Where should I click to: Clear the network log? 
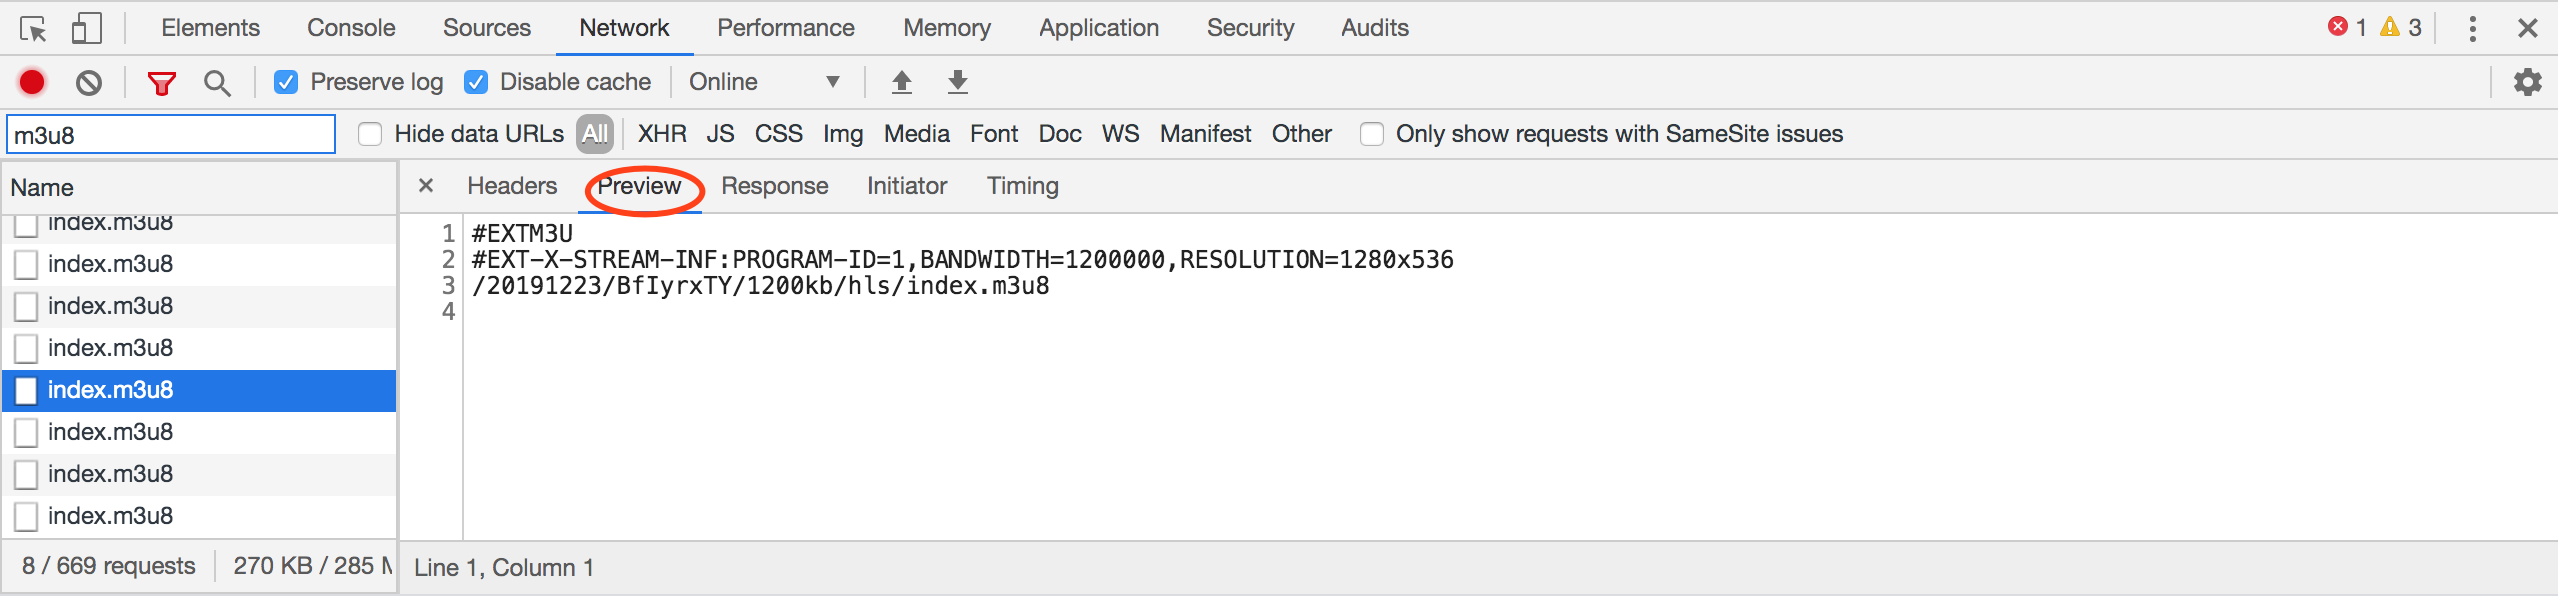pos(89,82)
